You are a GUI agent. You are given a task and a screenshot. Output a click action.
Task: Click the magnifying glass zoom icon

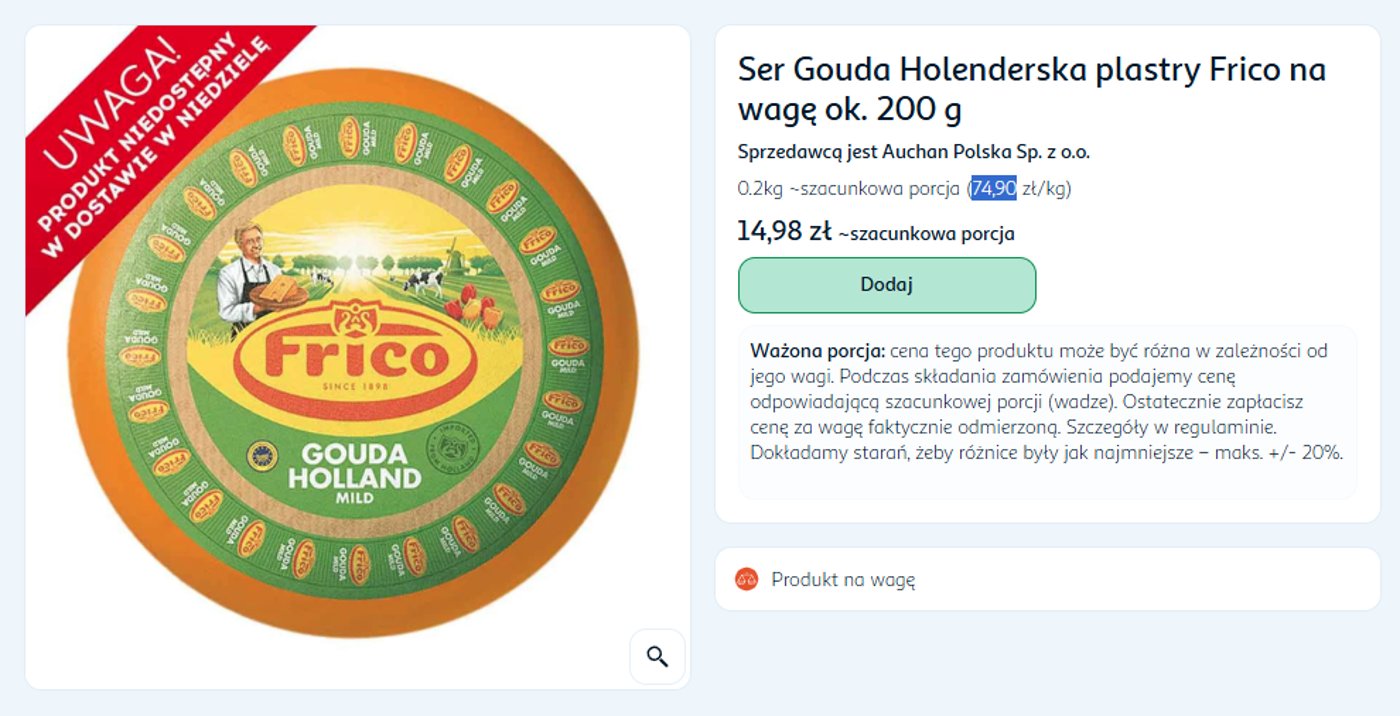[x=657, y=657]
